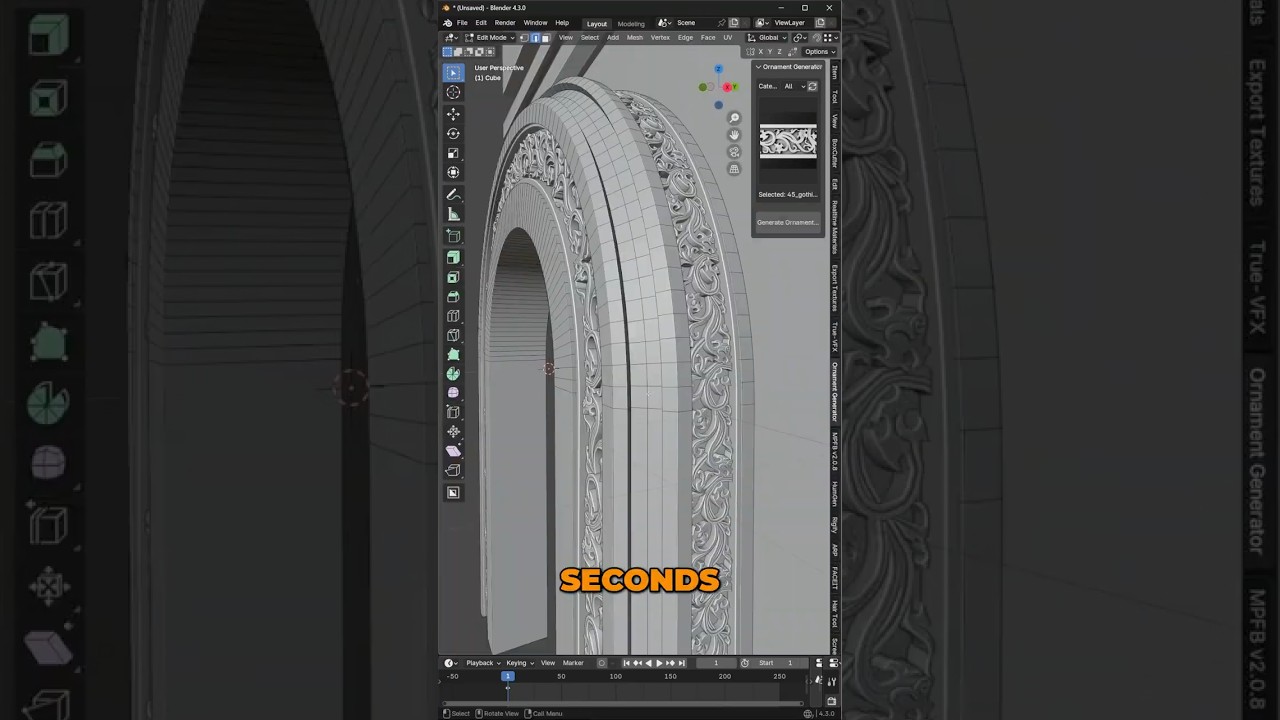
Task: Jump to the last frame
Action: coord(682,663)
